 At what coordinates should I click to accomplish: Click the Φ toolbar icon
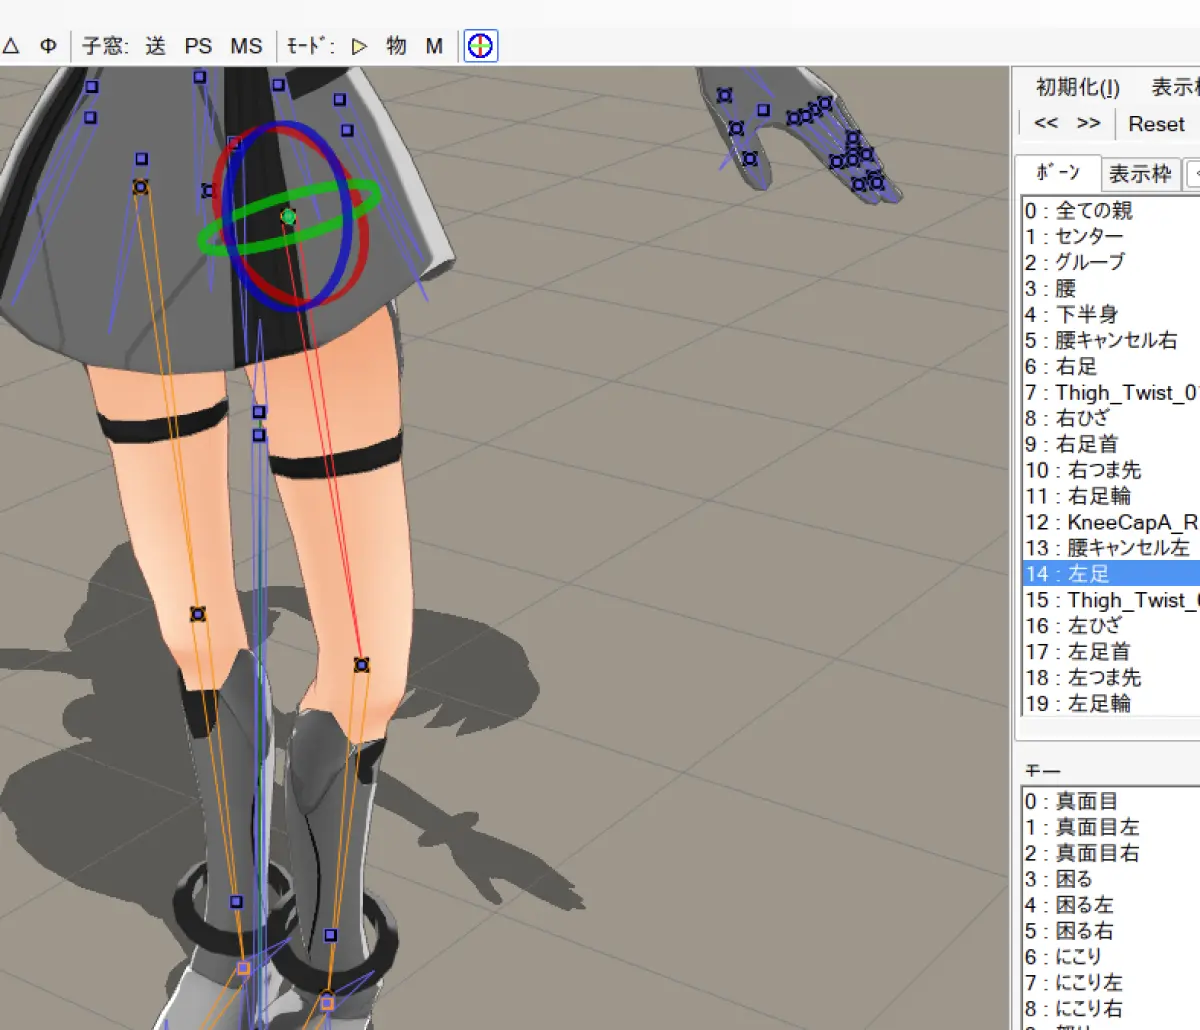pos(48,46)
